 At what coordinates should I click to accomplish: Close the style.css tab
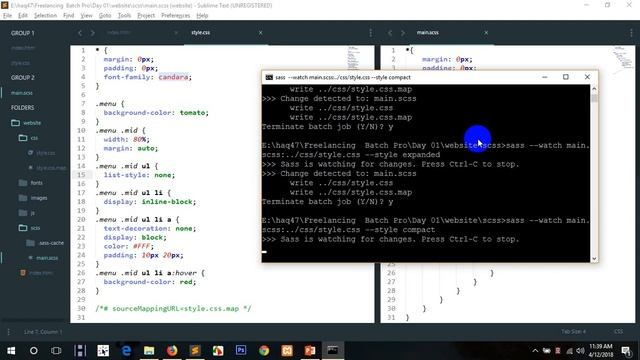tap(260, 33)
